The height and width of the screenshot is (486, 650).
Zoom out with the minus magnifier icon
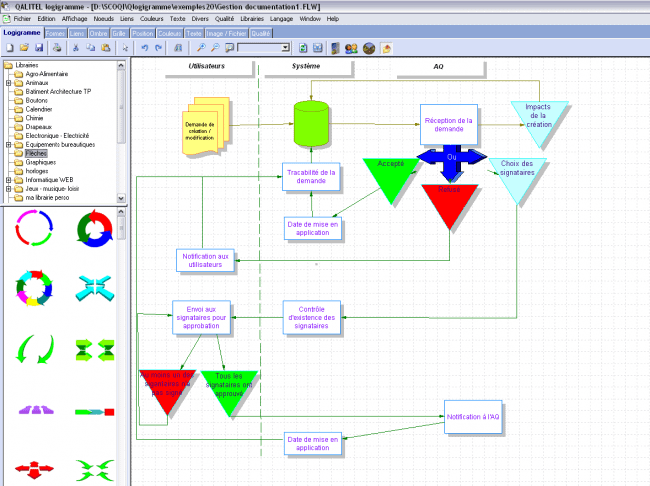[215, 48]
